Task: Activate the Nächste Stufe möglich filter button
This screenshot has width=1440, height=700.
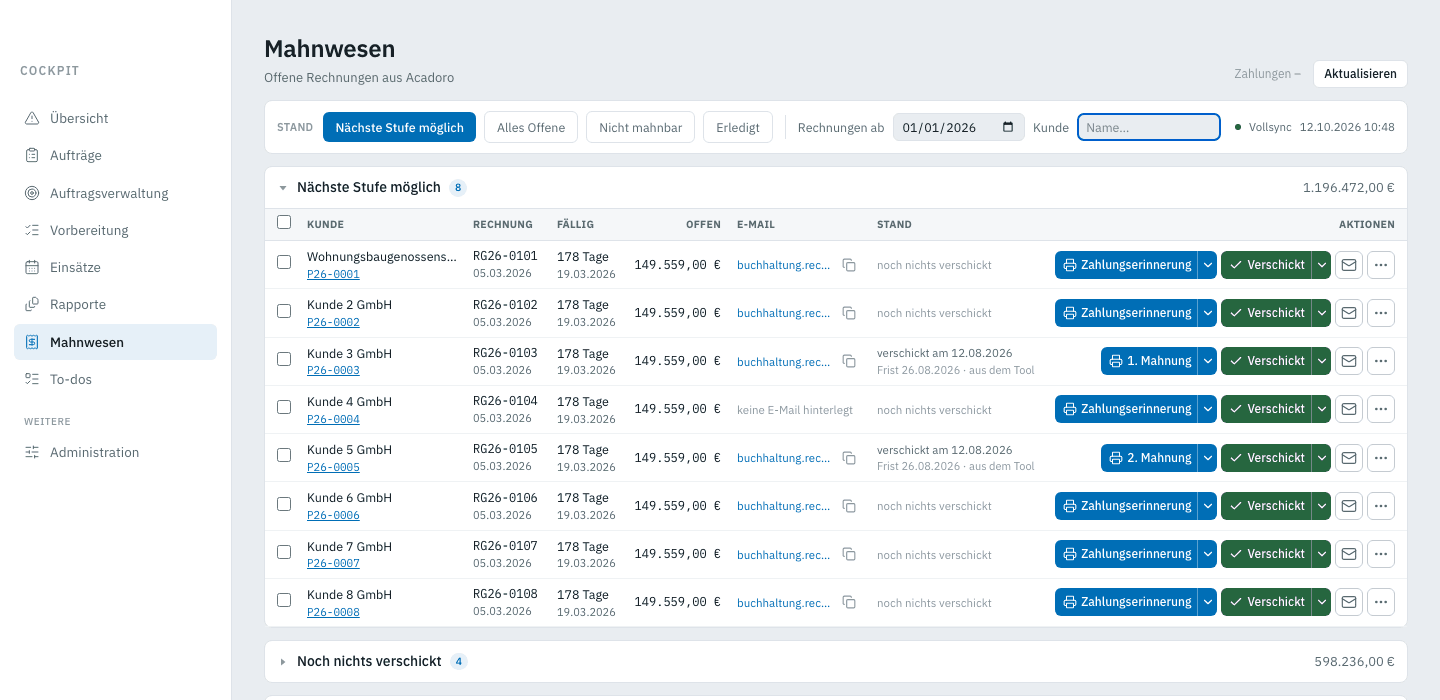Action: point(399,127)
